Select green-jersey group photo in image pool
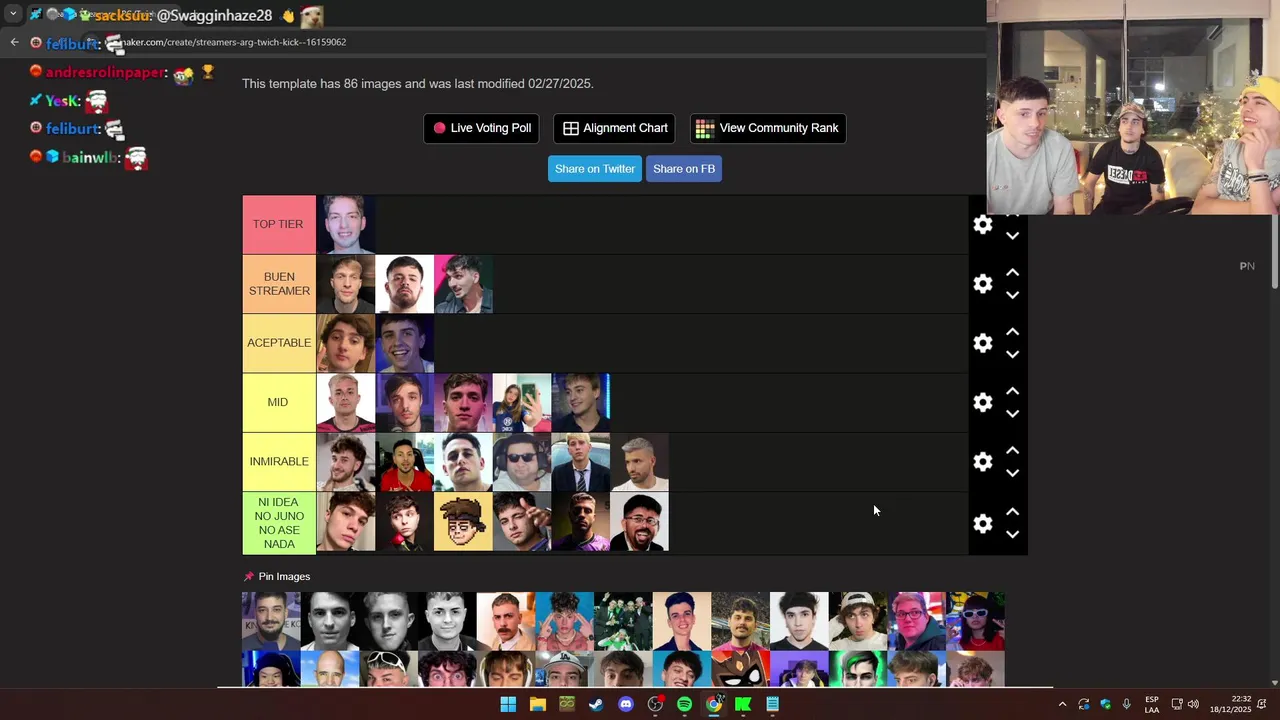 tap(623, 621)
